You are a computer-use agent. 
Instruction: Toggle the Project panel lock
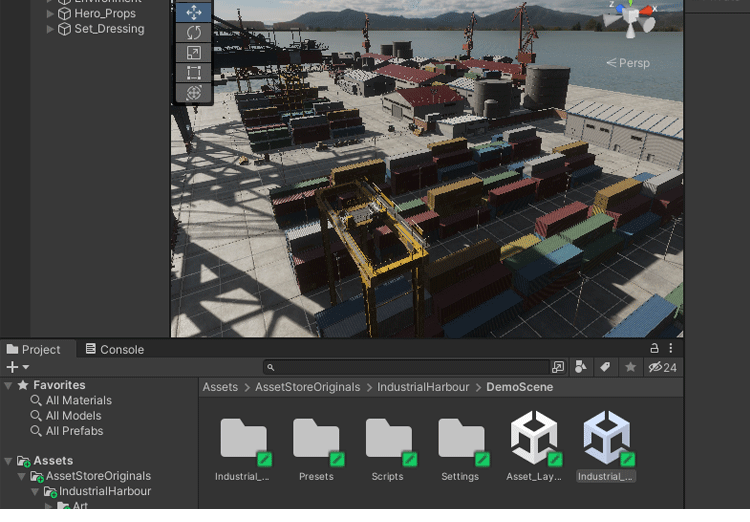tap(655, 349)
